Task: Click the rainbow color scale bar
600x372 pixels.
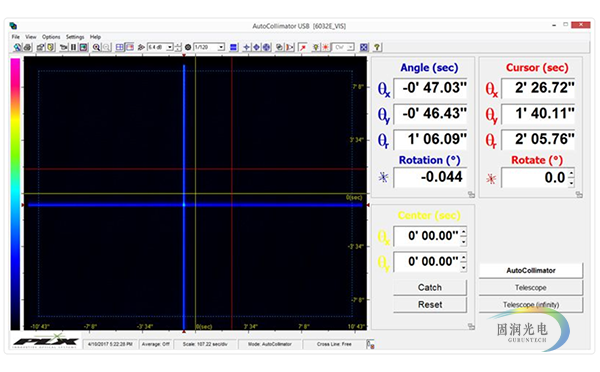Action: [15, 194]
